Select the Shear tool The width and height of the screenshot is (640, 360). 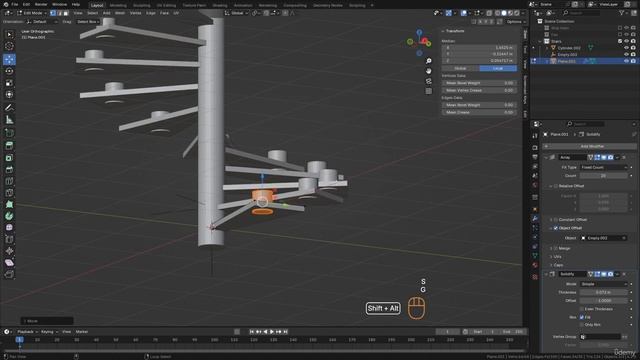click(9, 263)
